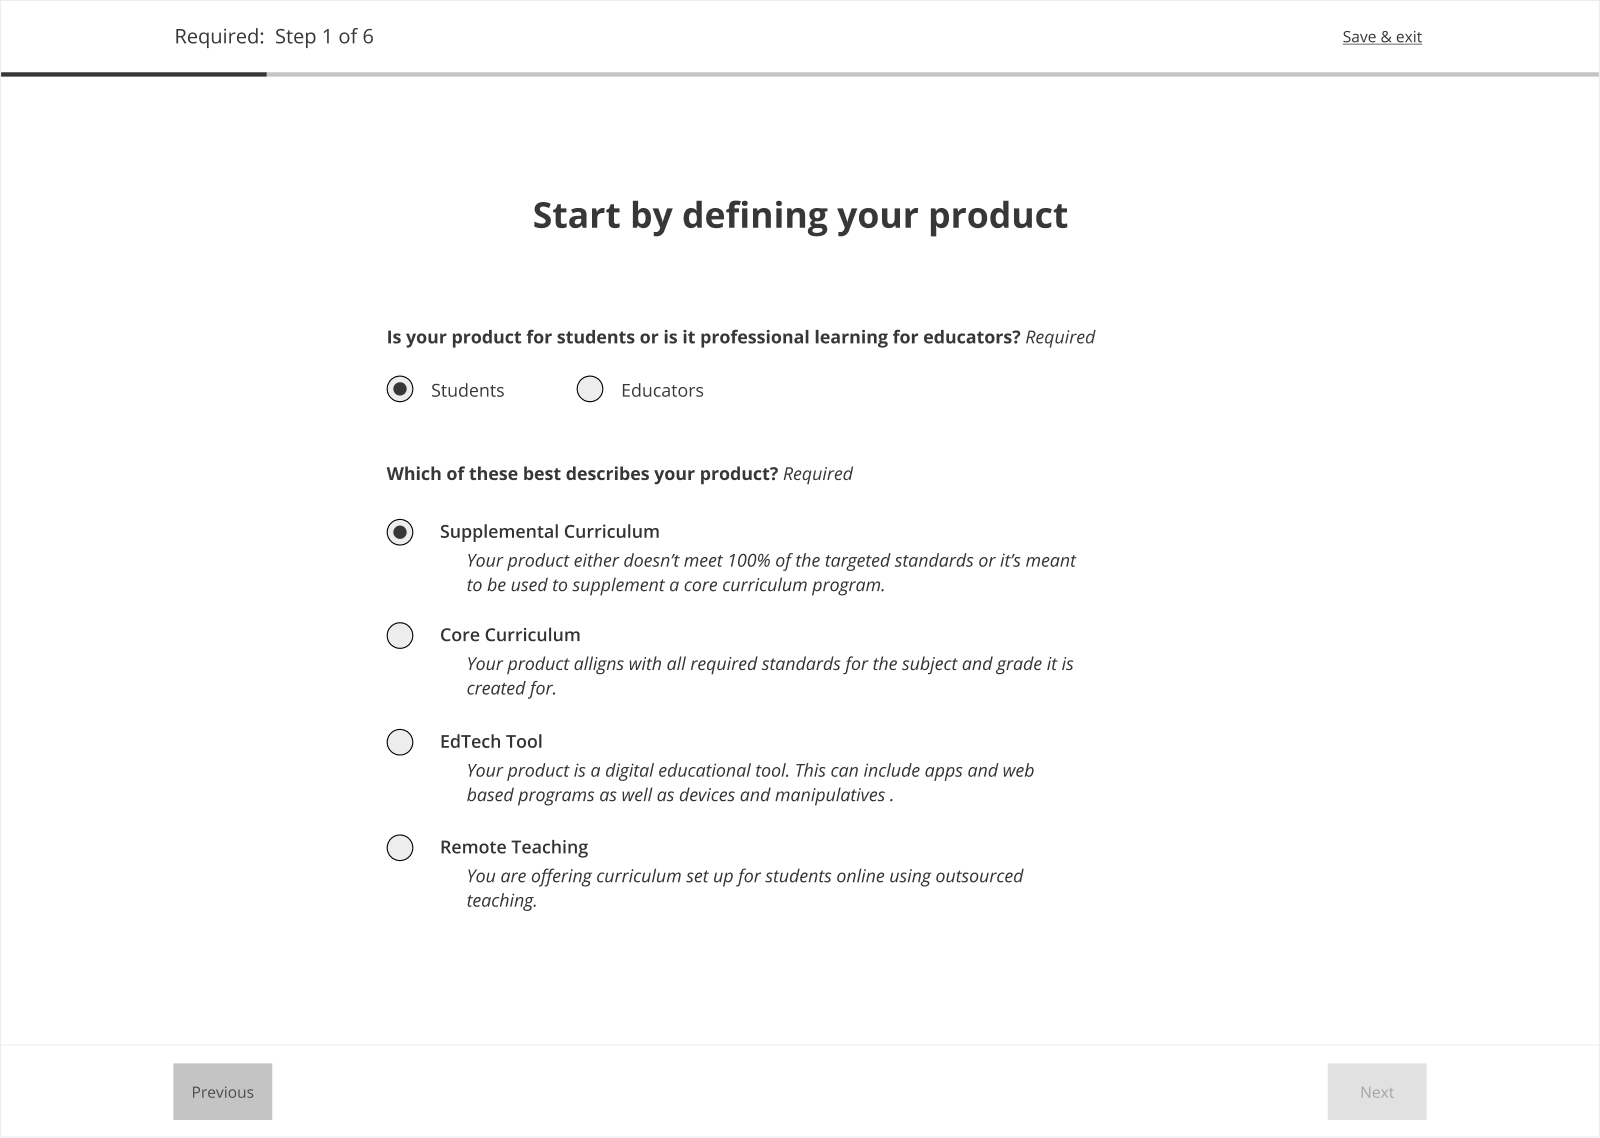
Task: Click the "EdTech Tool" option title
Action: [491, 742]
